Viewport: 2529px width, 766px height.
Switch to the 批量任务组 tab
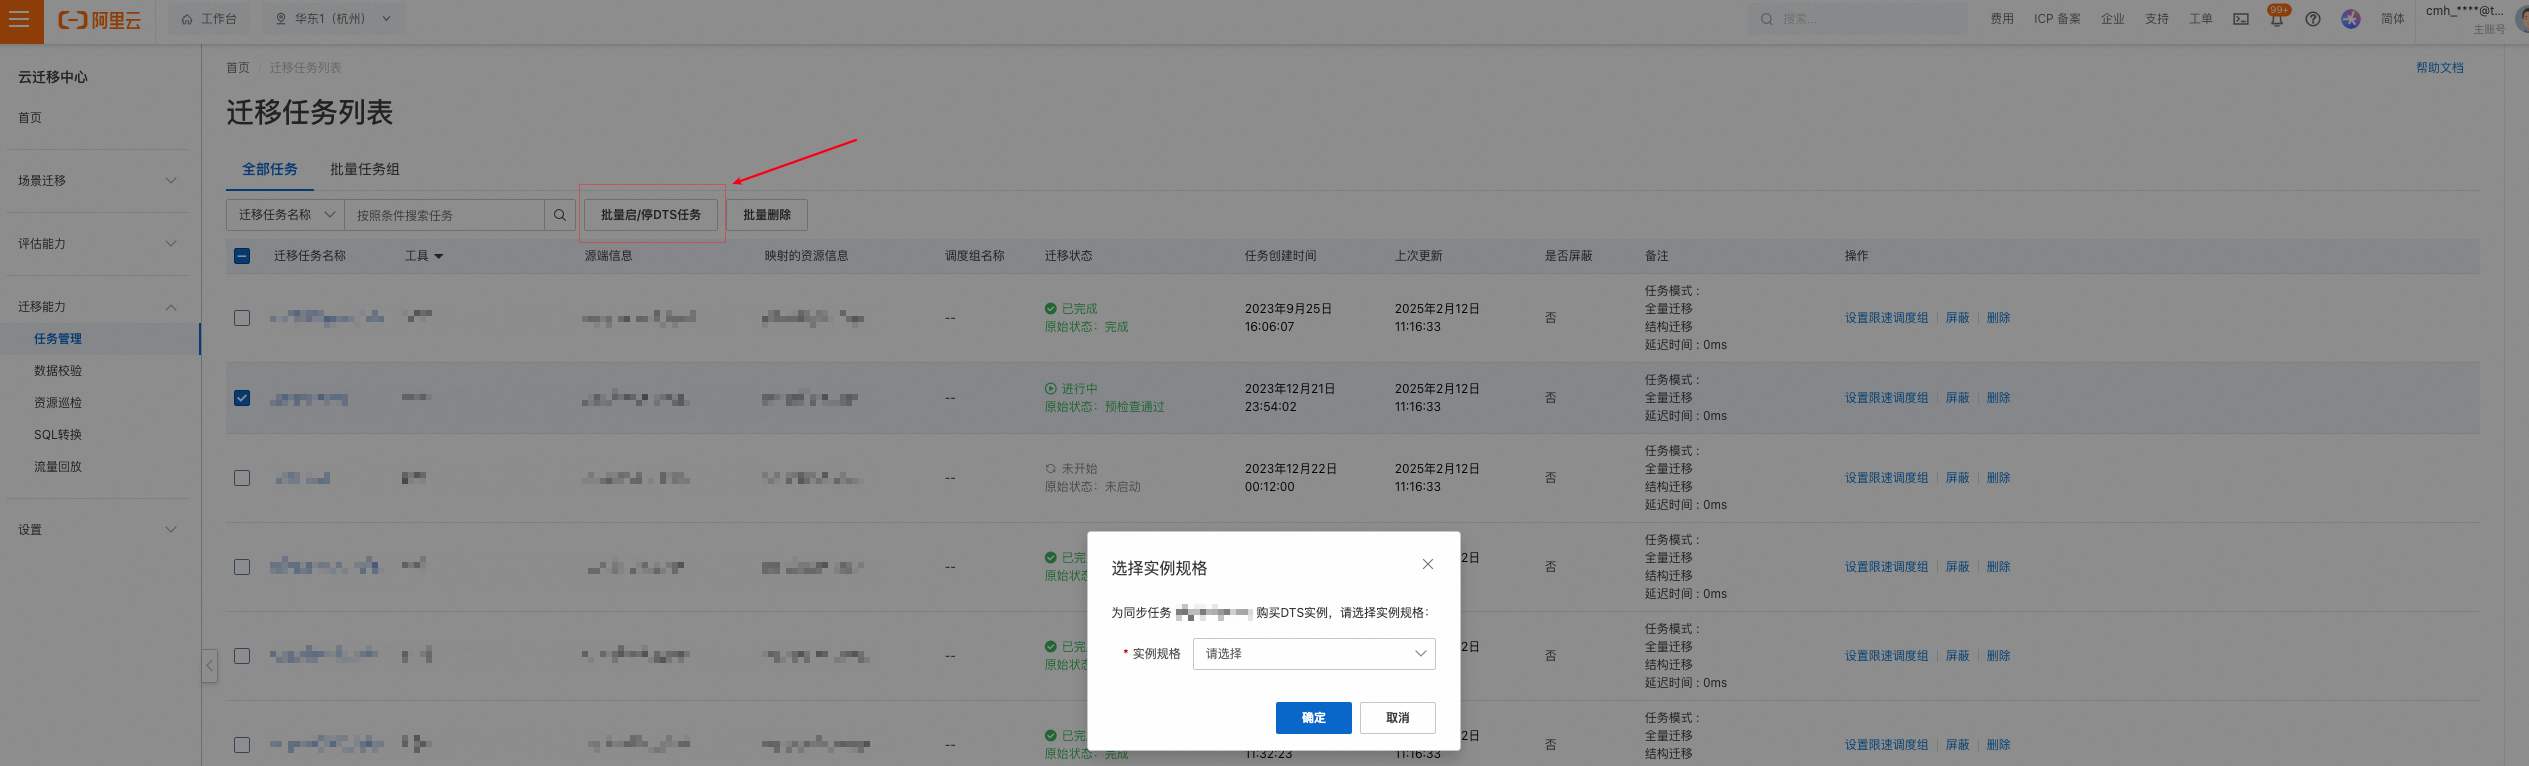coord(365,169)
